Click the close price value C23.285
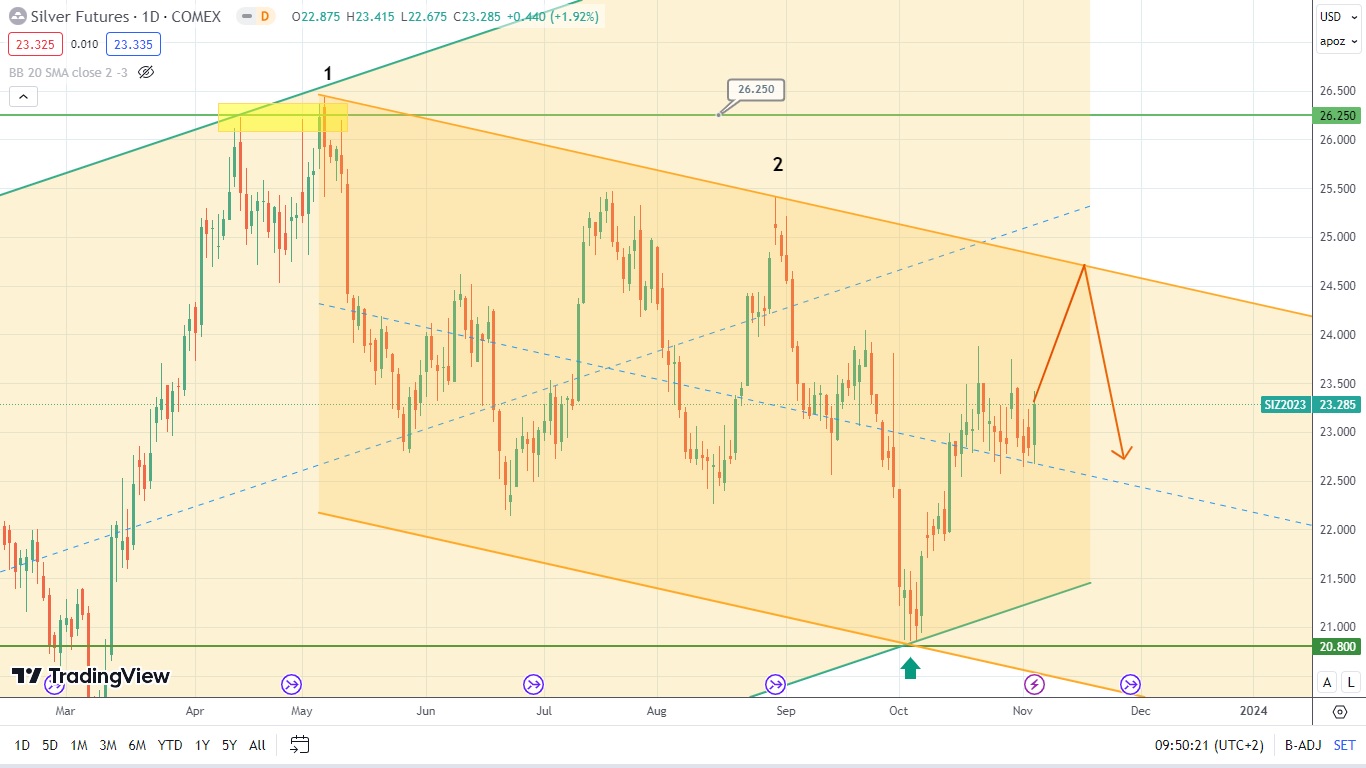 pyautogui.click(x=477, y=17)
